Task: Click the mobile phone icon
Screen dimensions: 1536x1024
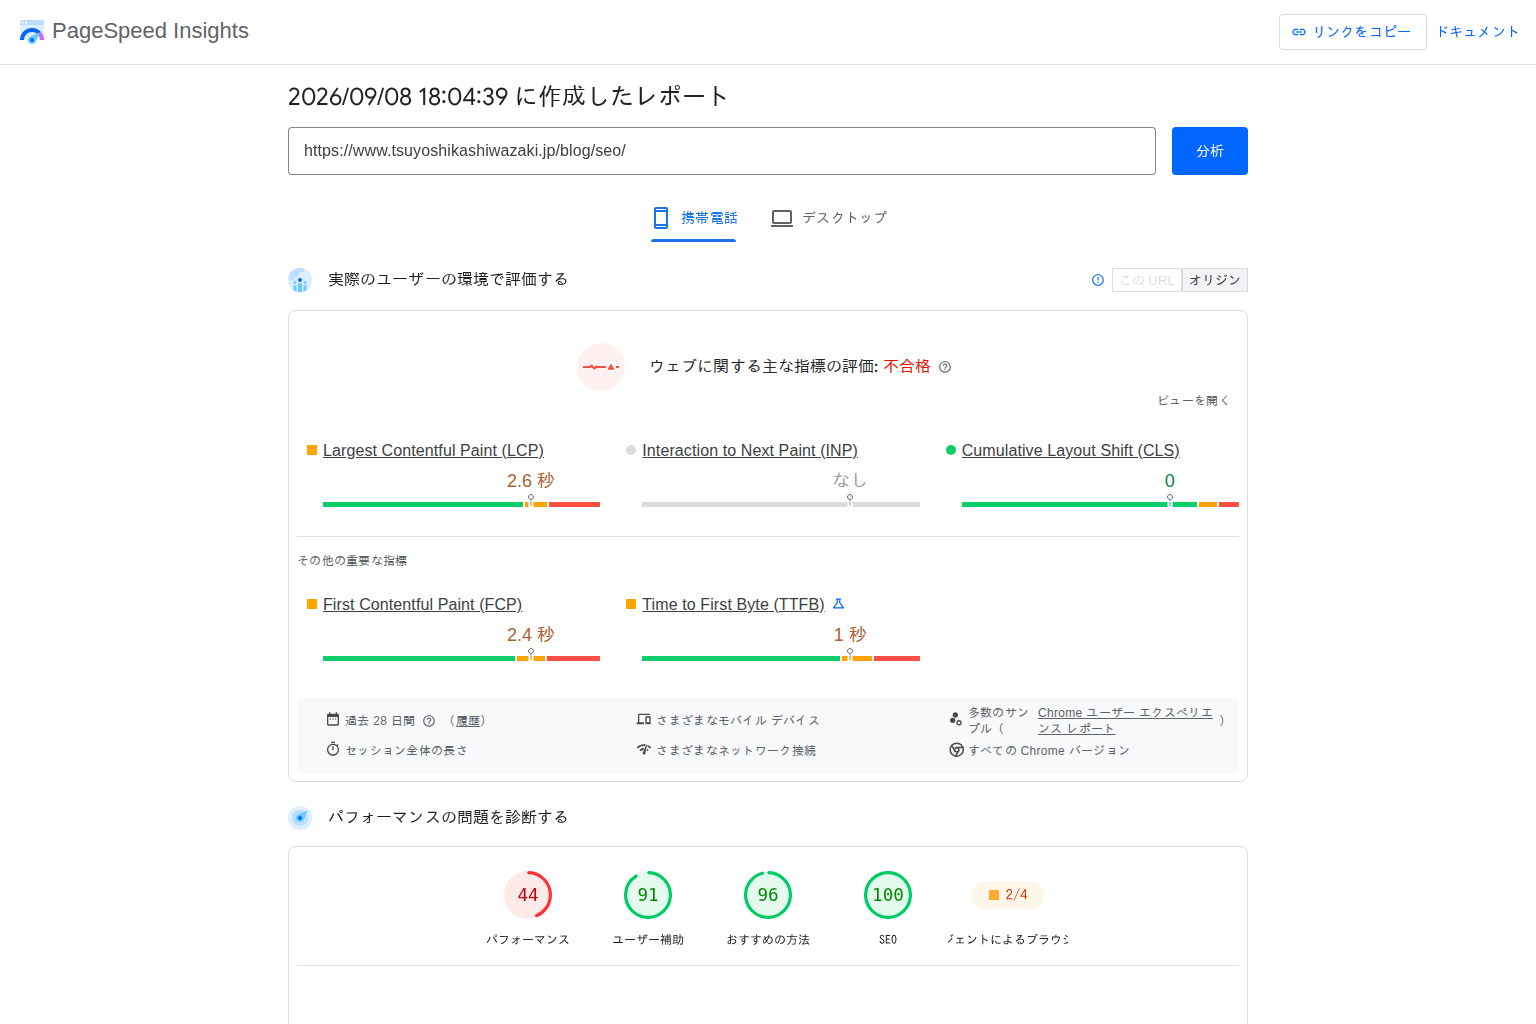Action: pos(661,218)
